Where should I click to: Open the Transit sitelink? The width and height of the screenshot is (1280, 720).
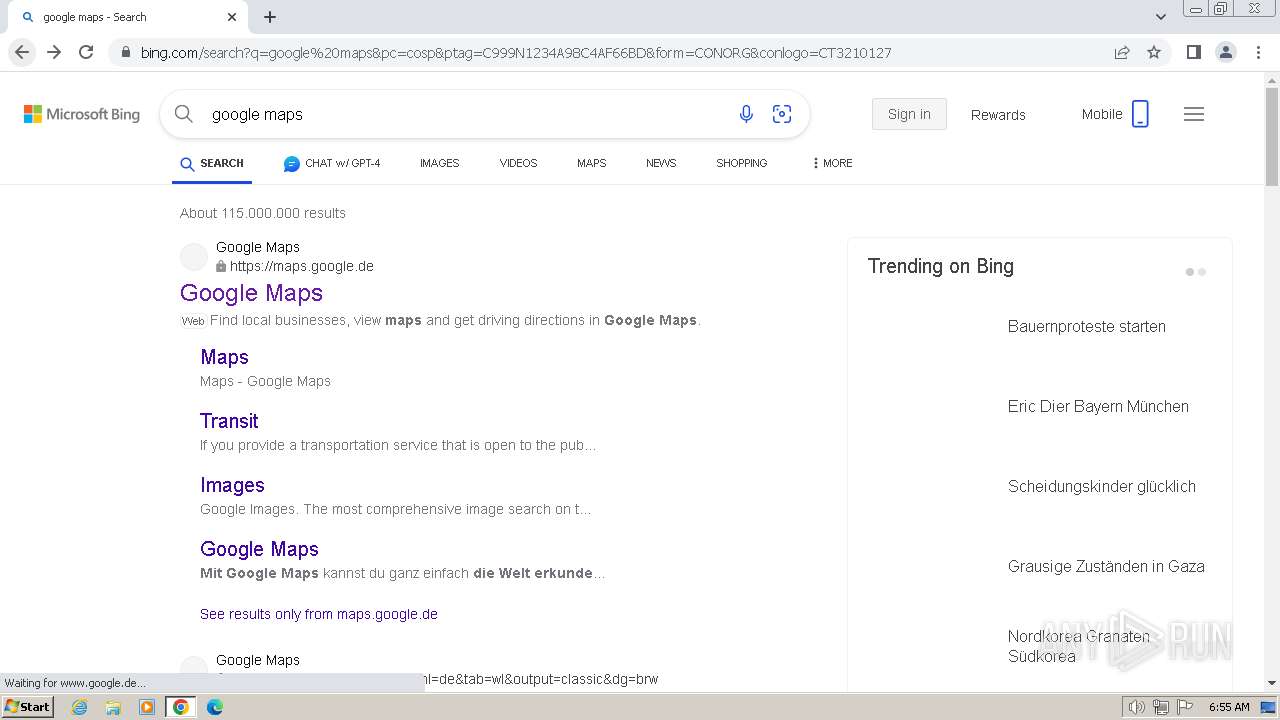[229, 421]
